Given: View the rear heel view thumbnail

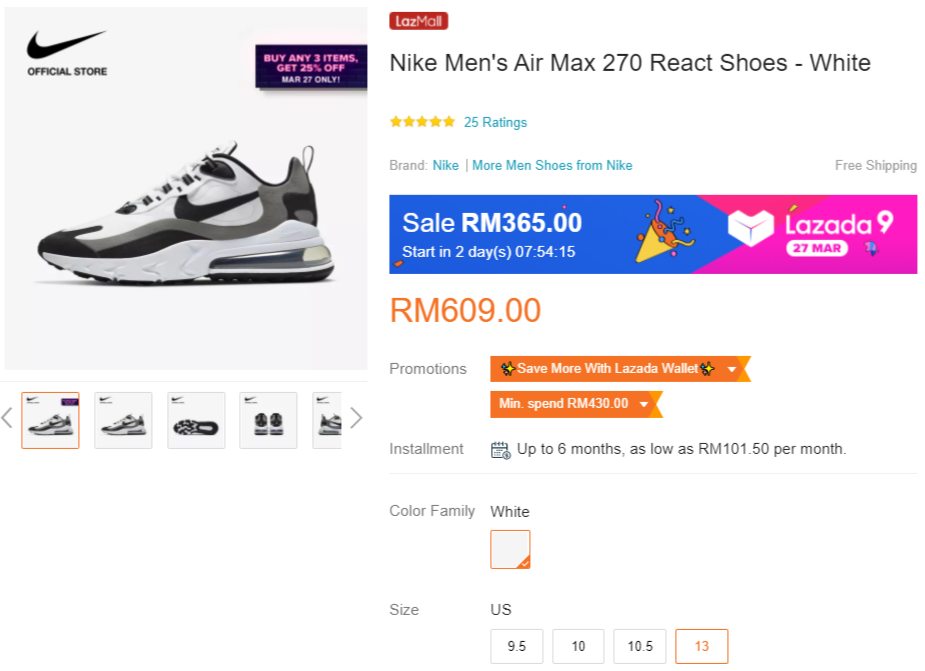Looking at the screenshot, I should (x=268, y=420).
